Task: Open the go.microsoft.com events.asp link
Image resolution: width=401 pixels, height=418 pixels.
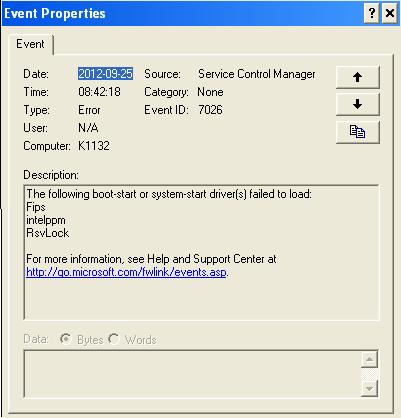Action: pyautogui.click(x=126, y=272)
